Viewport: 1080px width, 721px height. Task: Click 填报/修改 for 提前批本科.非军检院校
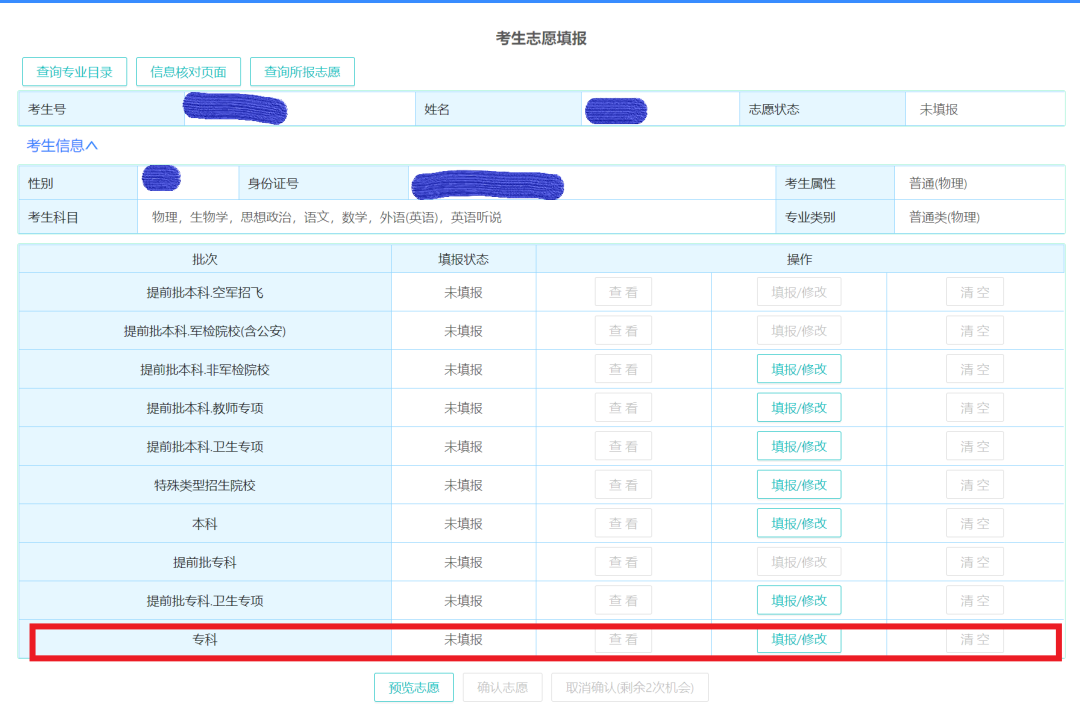799,369
